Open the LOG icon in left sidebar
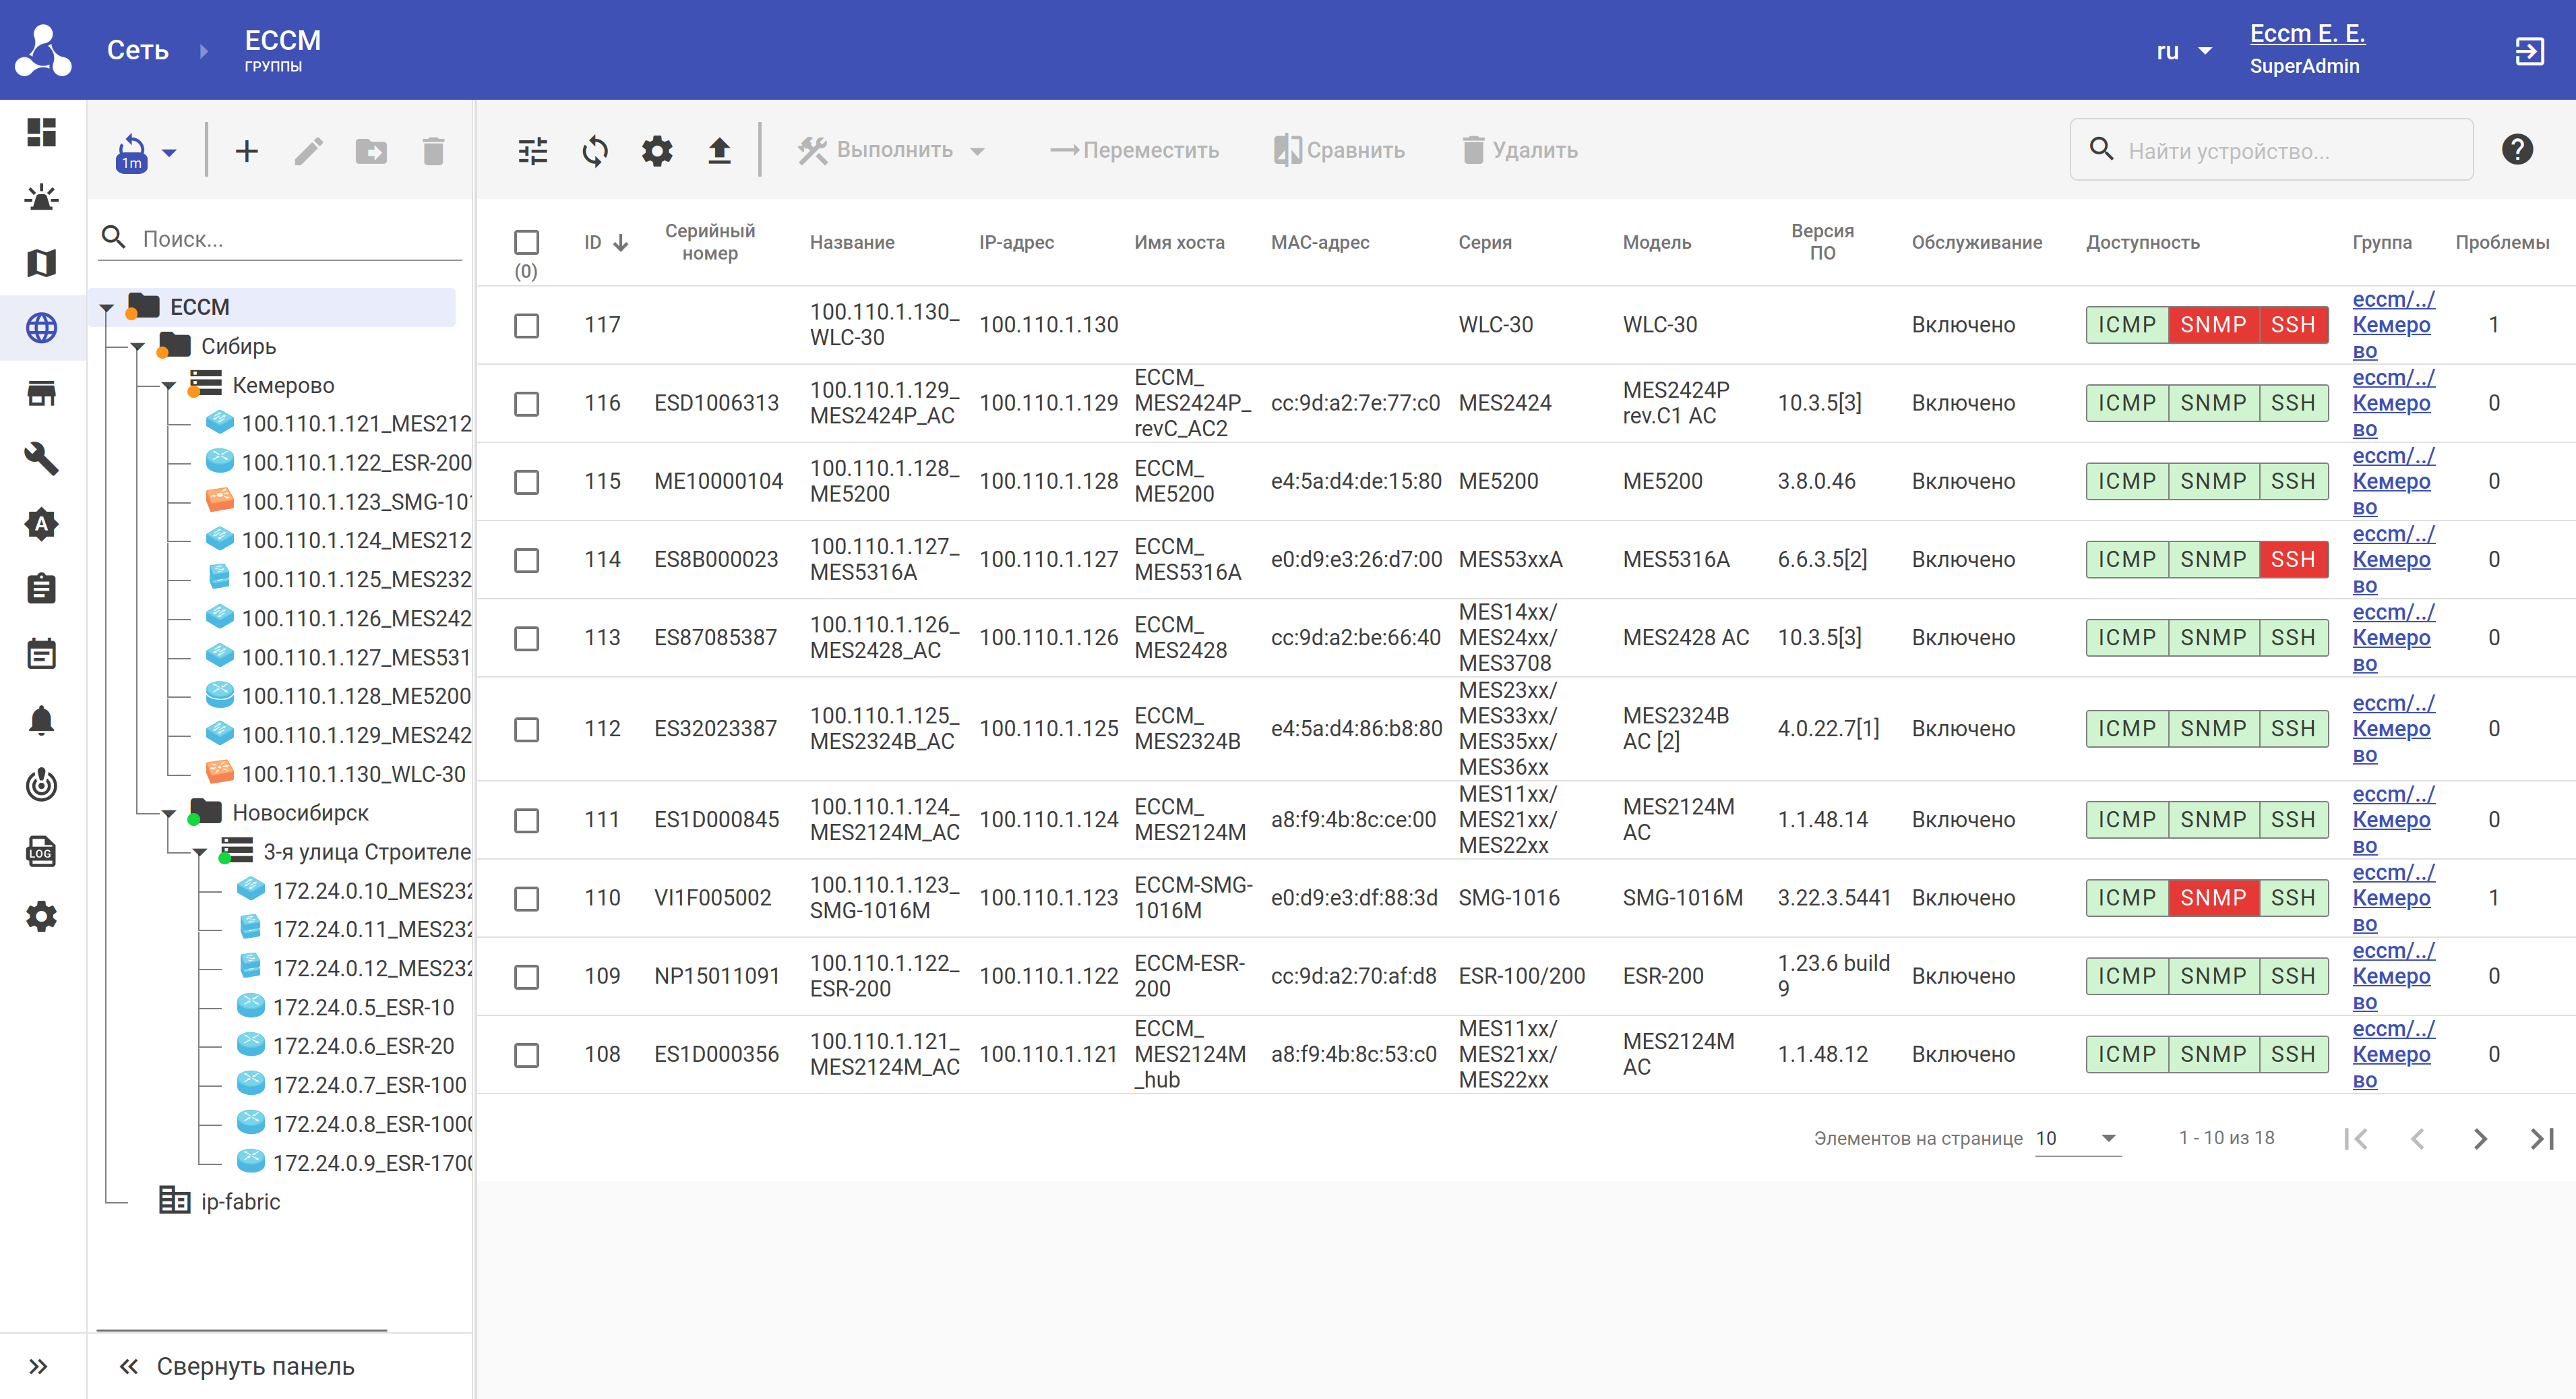This screenshot has height=1399, width=2576. pos(41,851)
